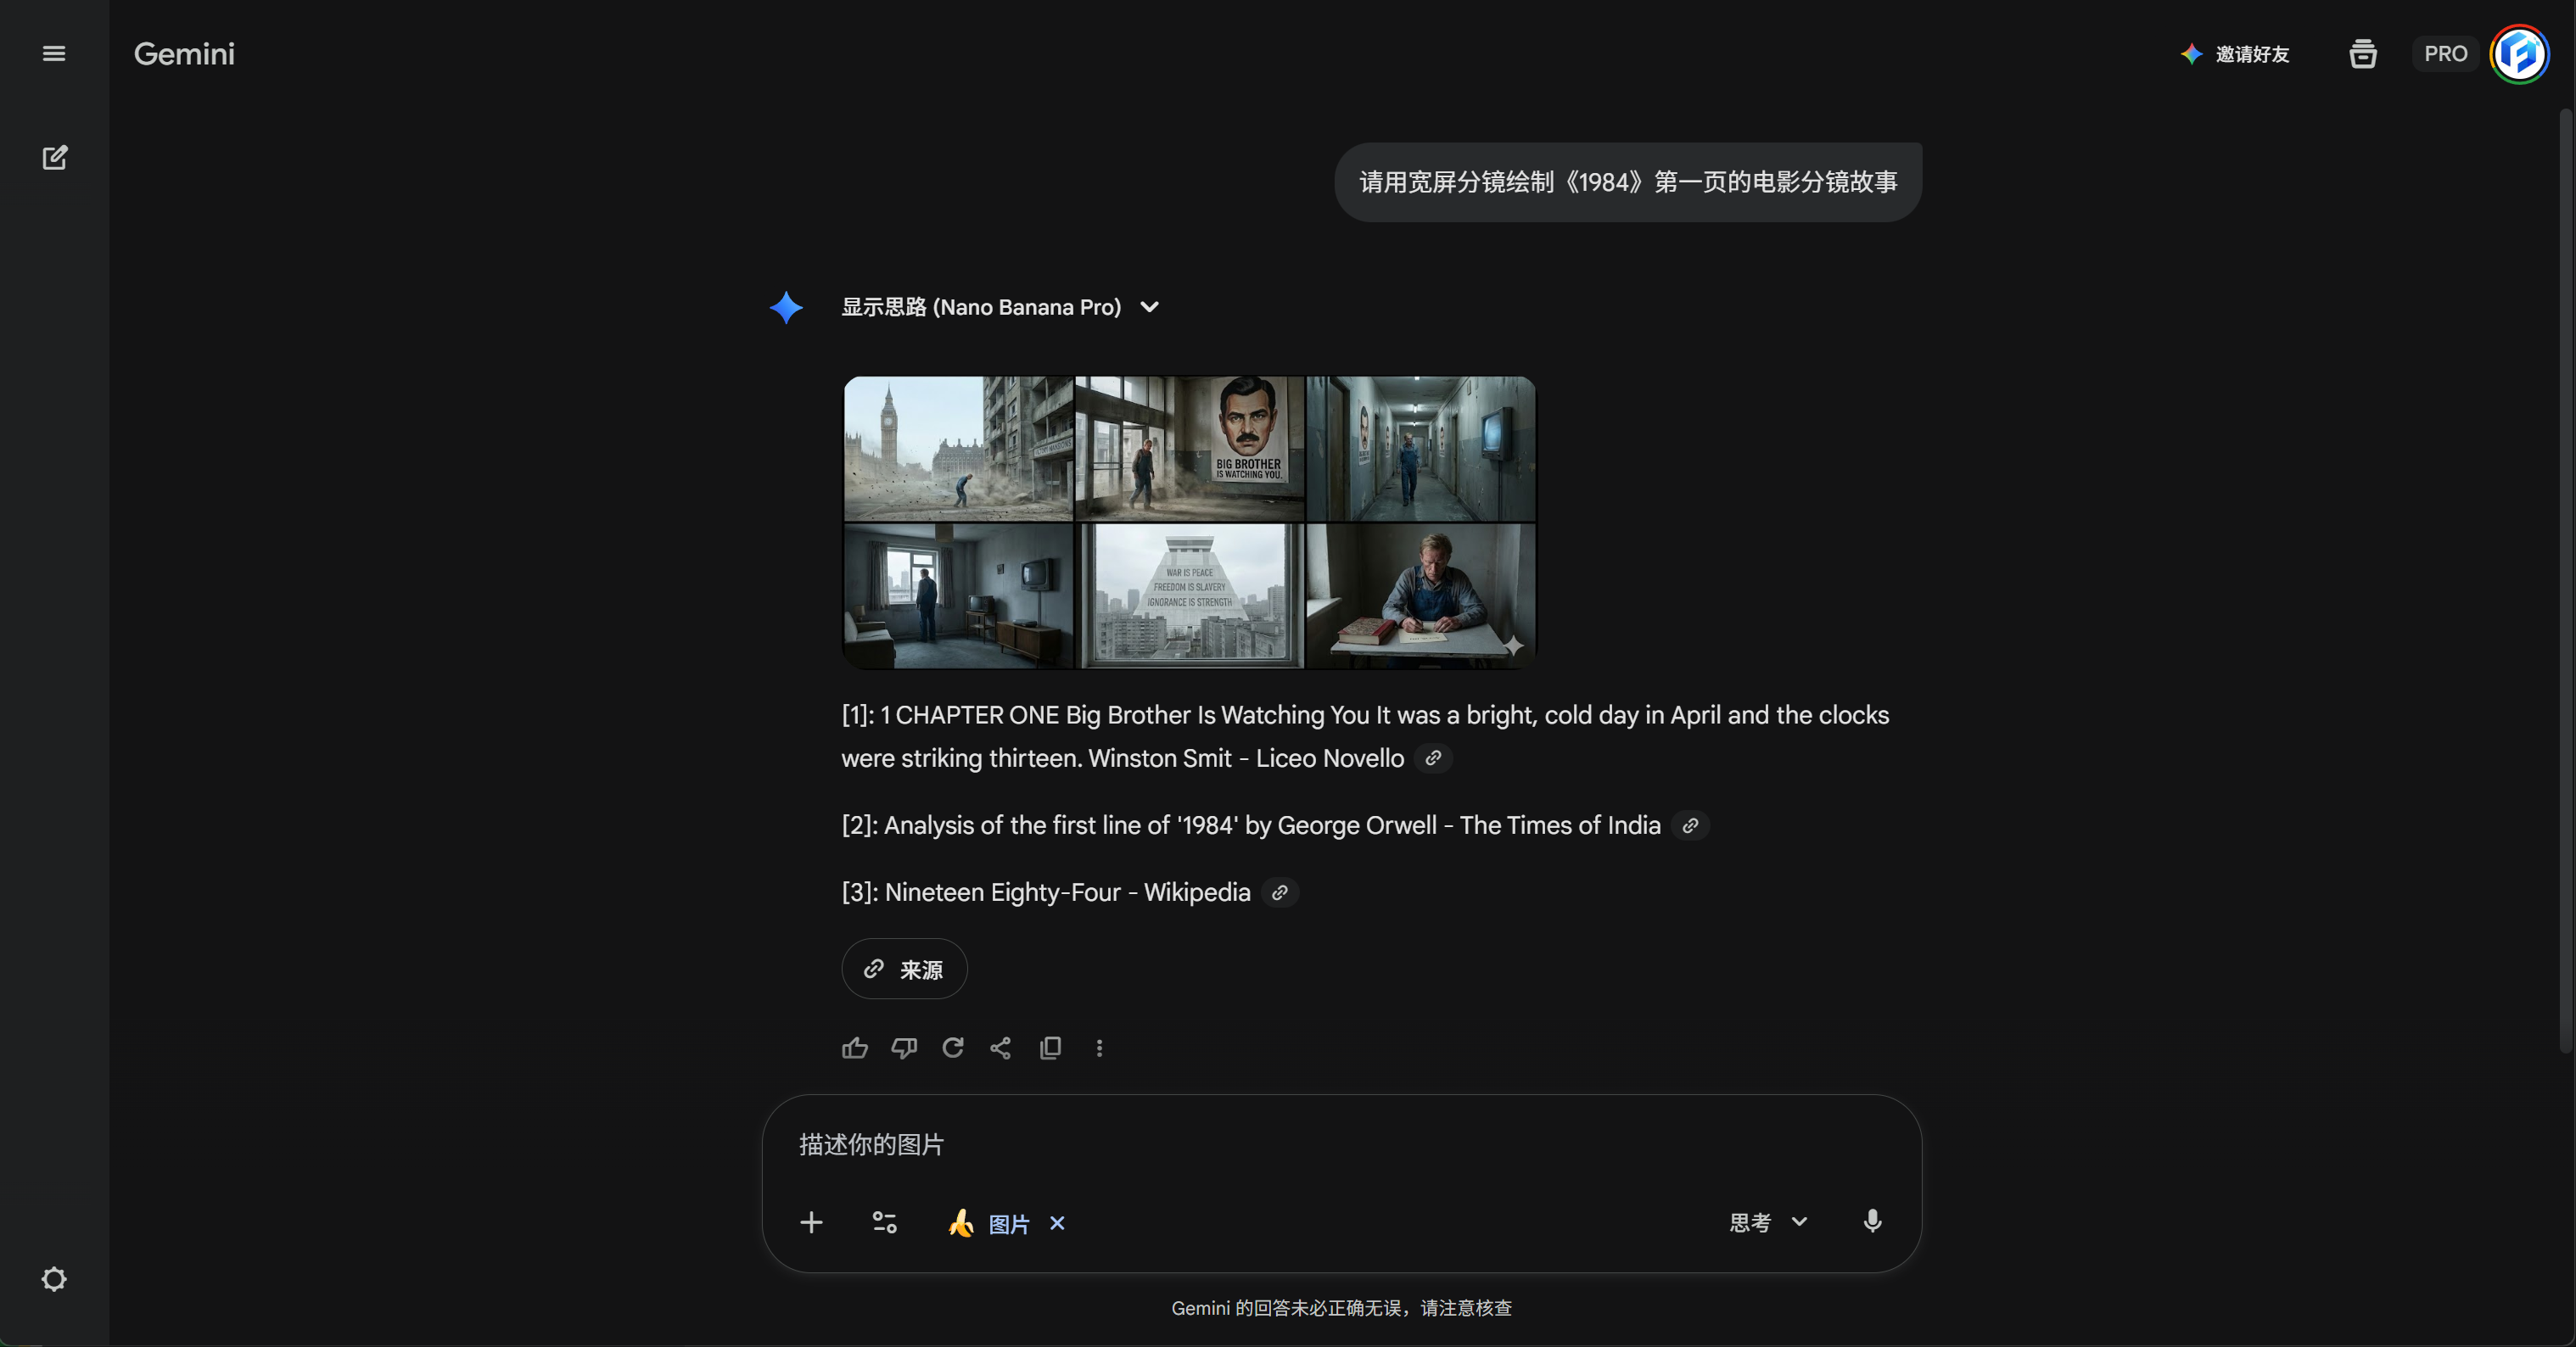Open source link for Wikipedia citation

1280,892
